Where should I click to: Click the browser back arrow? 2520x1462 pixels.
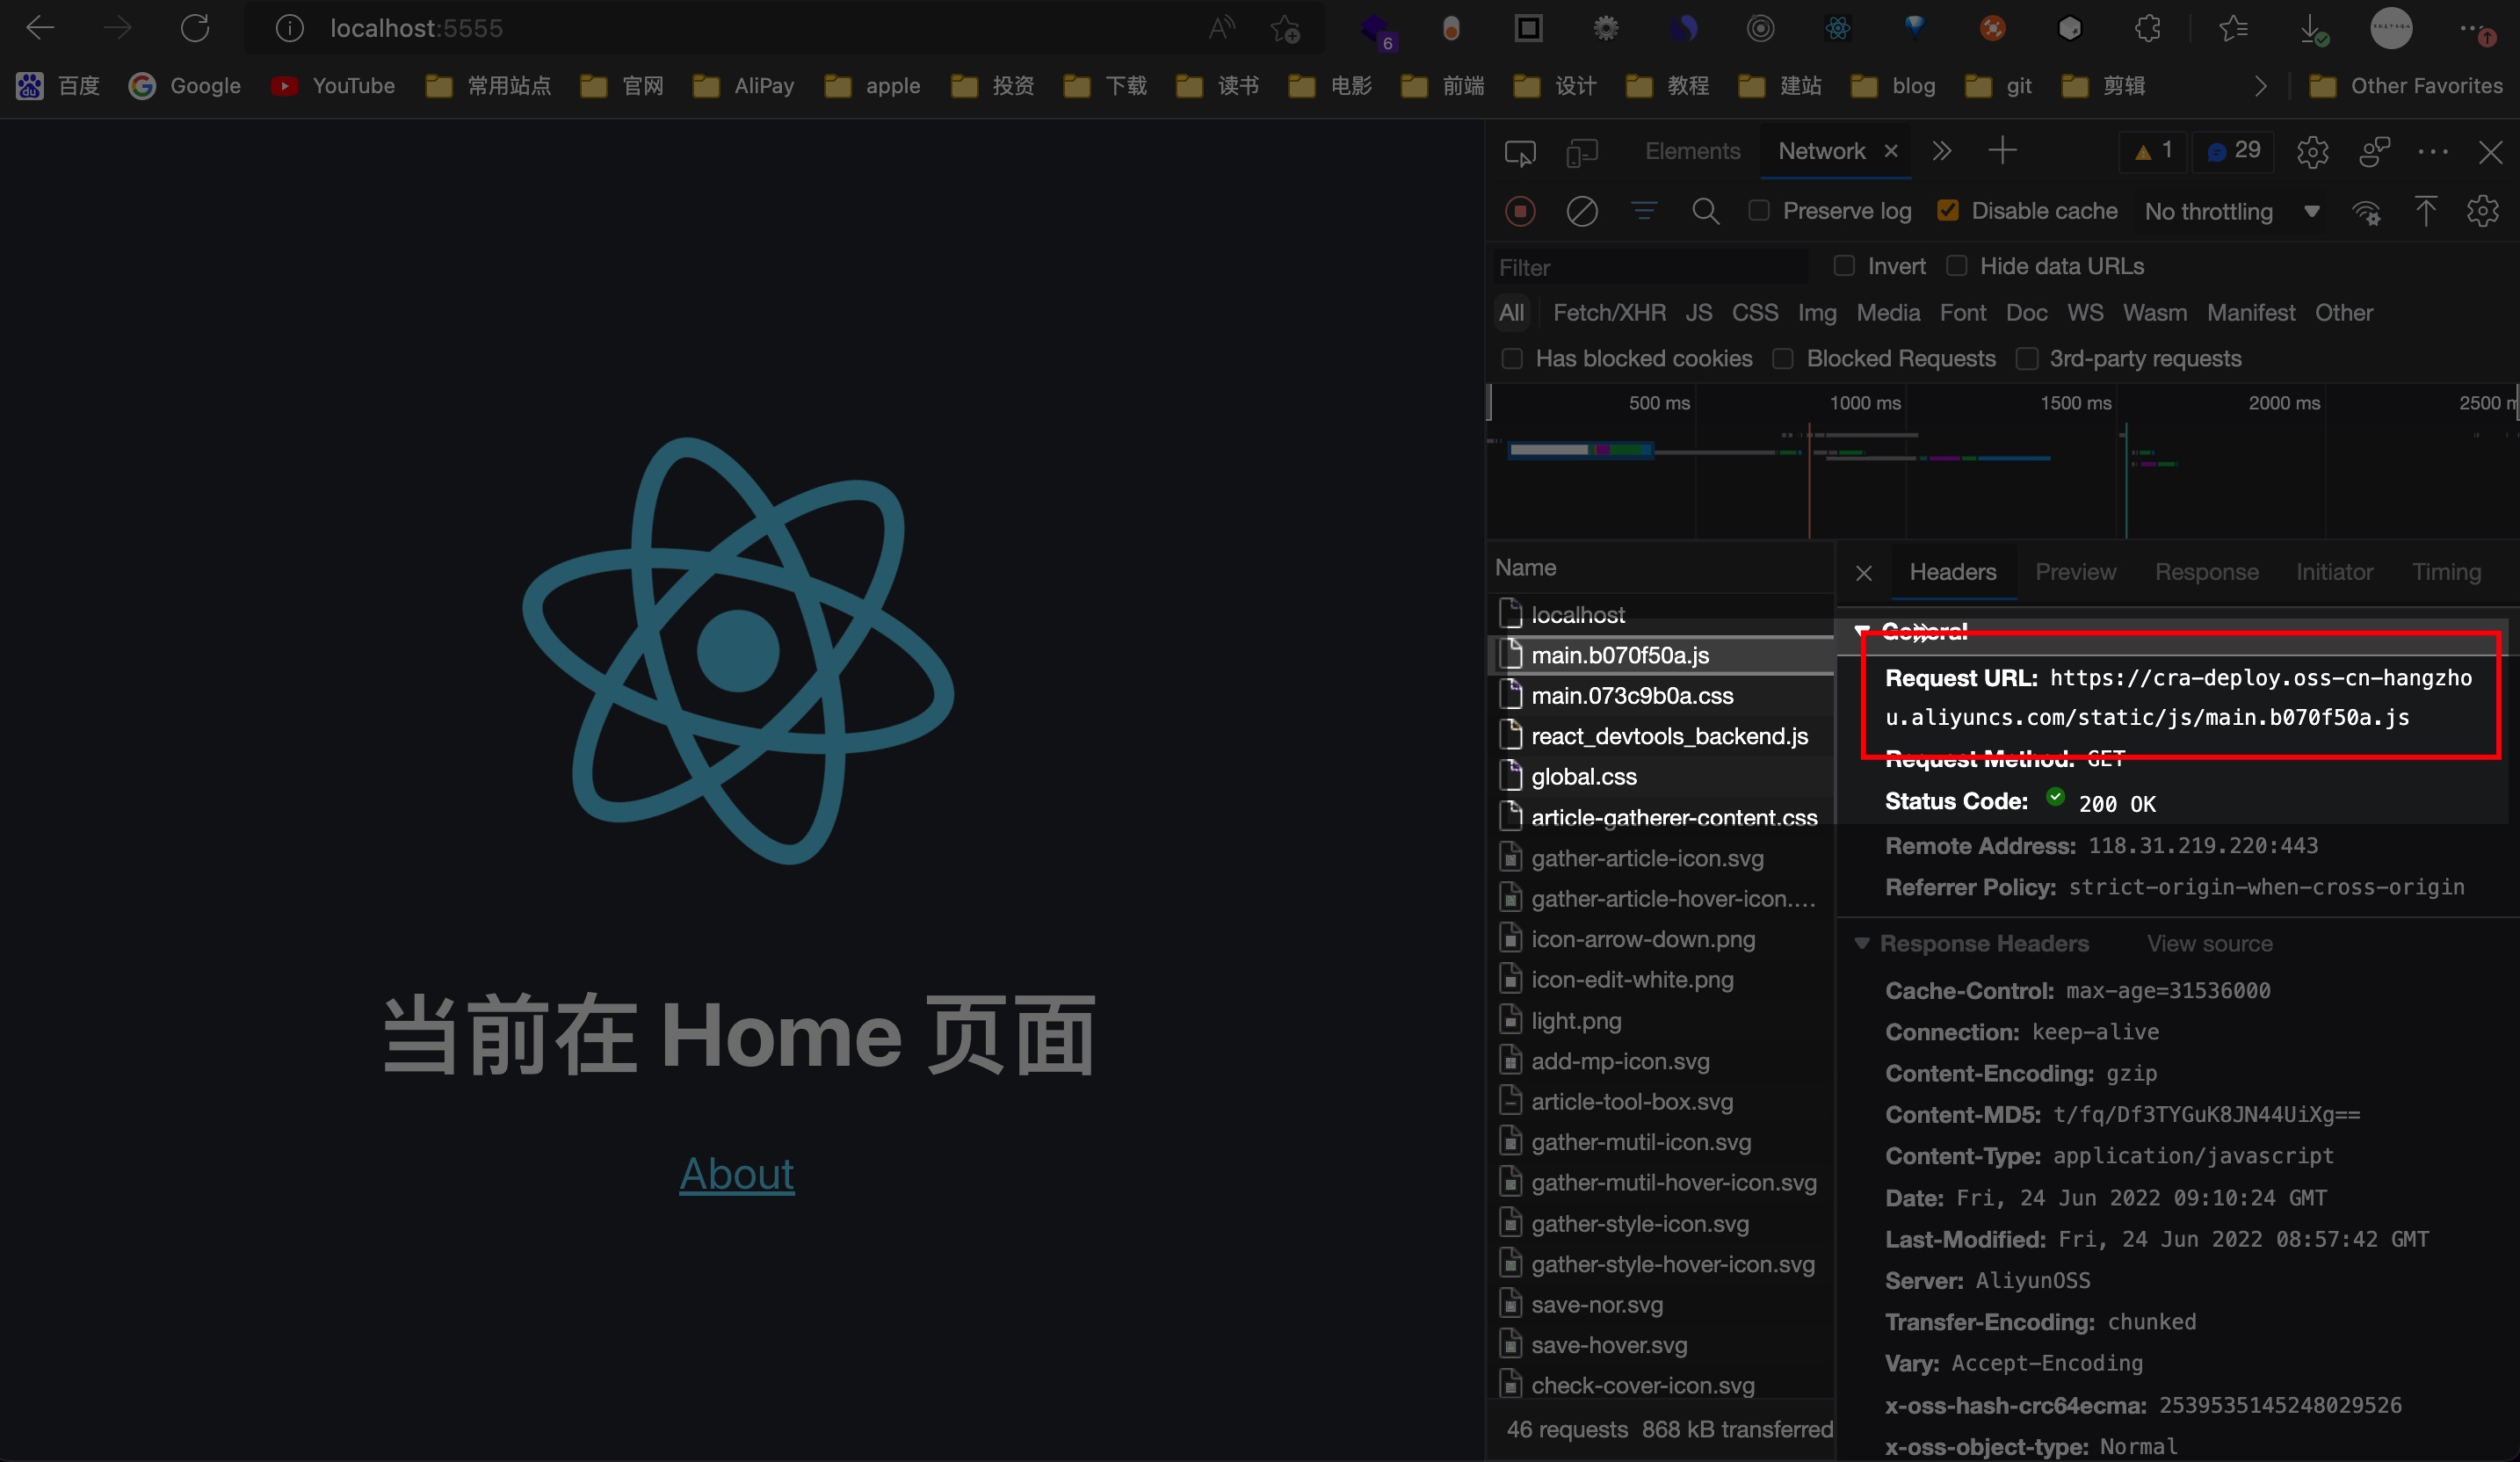tap(40, 28)
